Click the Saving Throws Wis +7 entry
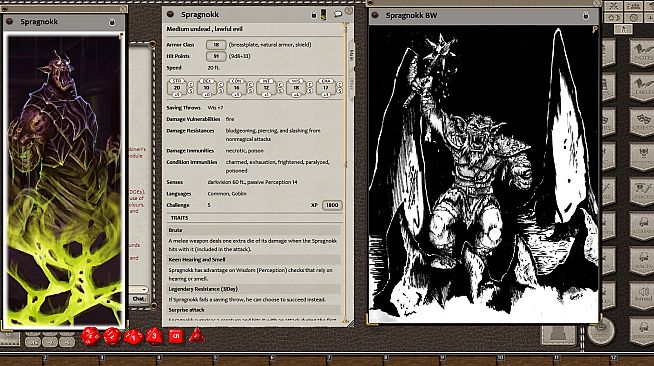 pos(215,108)
